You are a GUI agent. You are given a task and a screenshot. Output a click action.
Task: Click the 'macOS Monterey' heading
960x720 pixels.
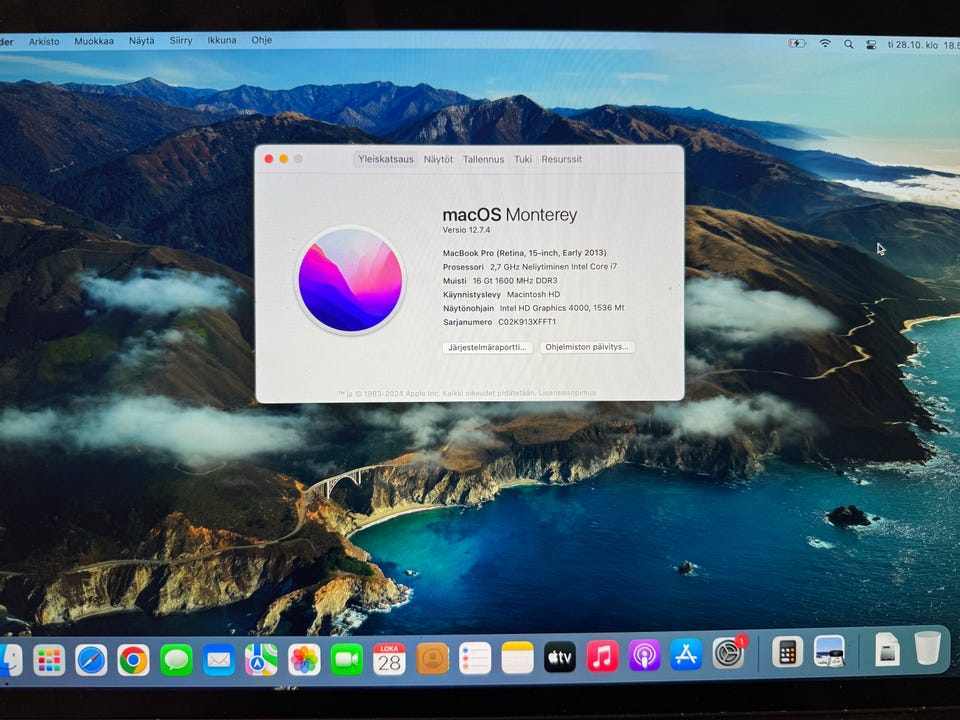tap(510, 215)
